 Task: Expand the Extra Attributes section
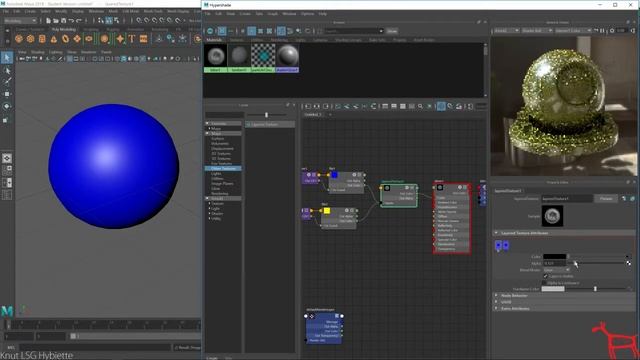497,309
